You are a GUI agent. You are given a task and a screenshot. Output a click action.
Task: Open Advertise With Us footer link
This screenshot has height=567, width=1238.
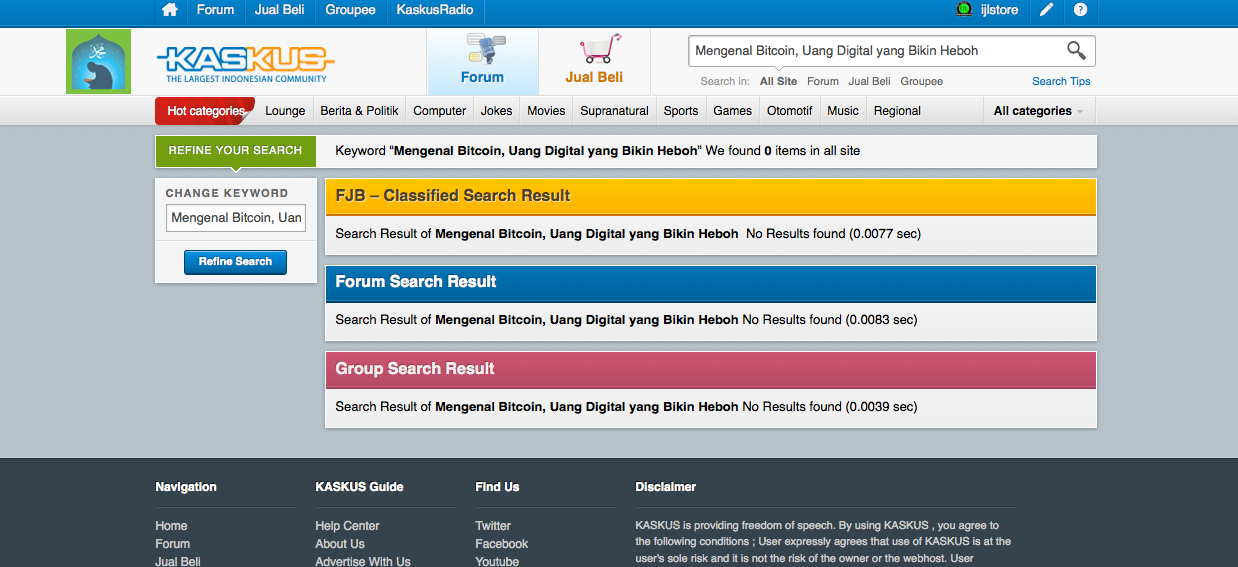click(363, 561)
